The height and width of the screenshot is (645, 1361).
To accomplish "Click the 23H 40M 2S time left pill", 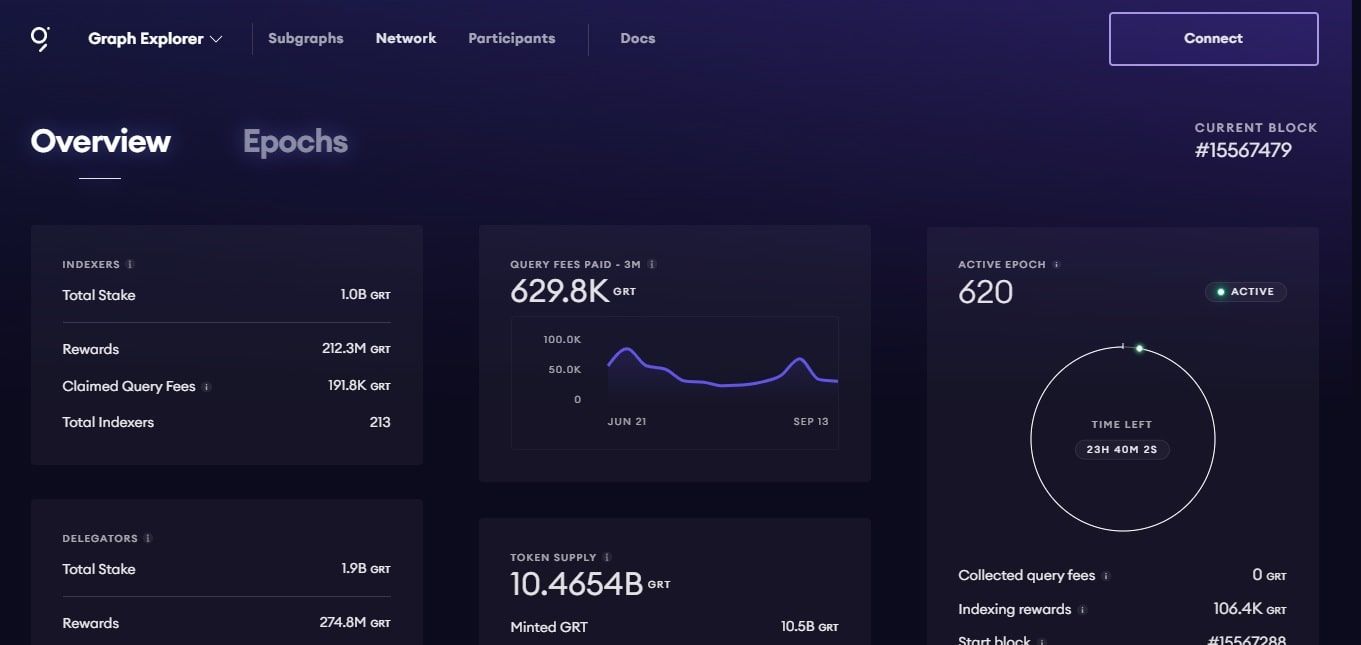I will click(1122, 450).
